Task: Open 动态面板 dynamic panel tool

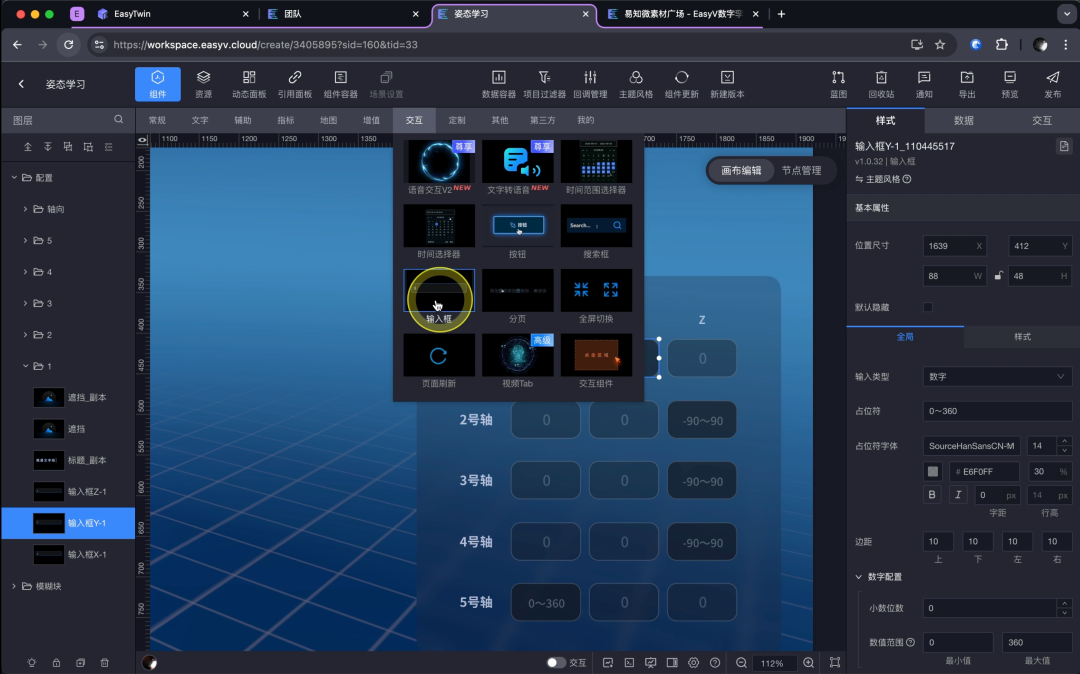Action: click(x=249, y=84)
